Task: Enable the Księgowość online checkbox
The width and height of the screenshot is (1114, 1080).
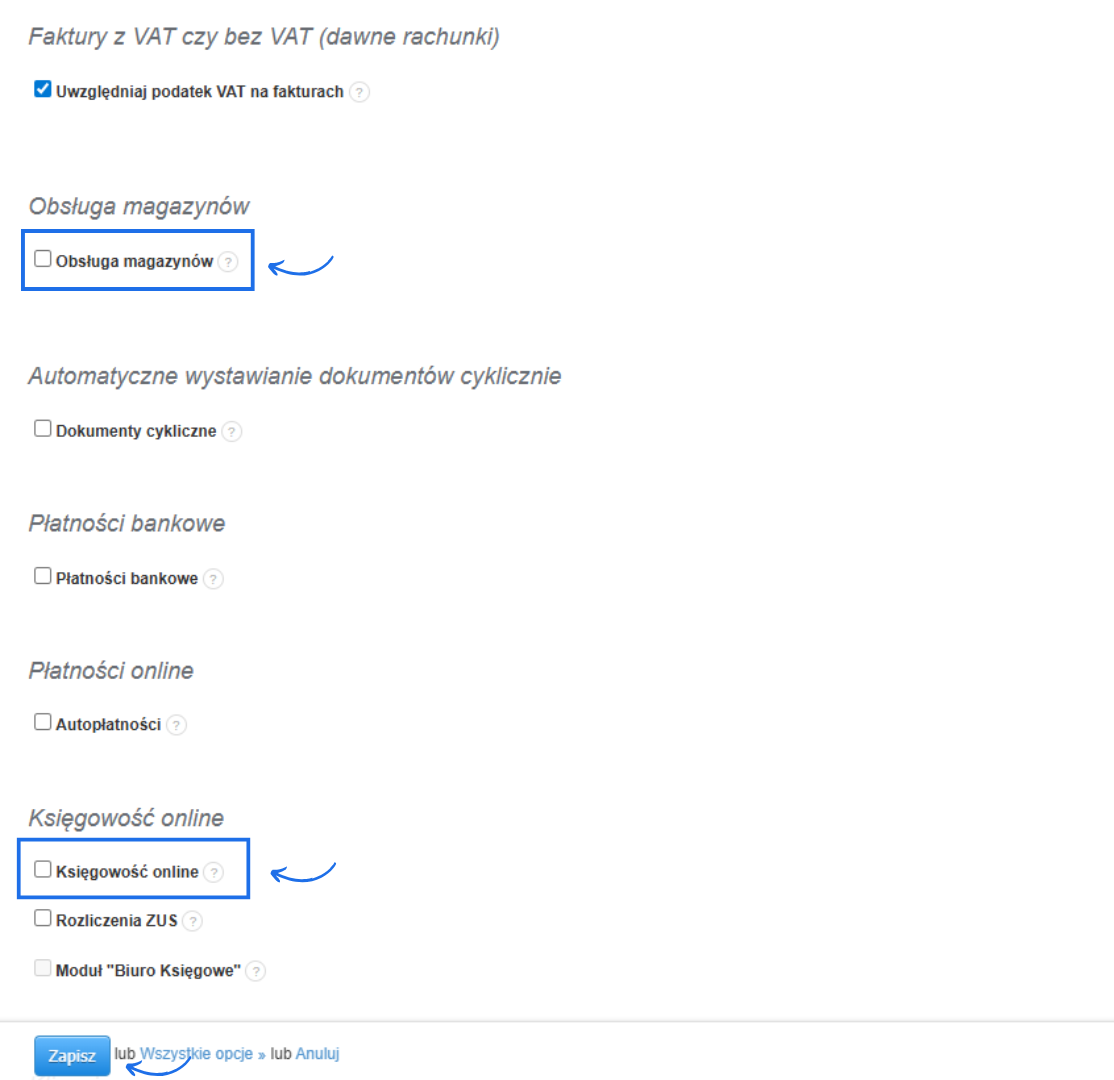Action: coord(42,868)
